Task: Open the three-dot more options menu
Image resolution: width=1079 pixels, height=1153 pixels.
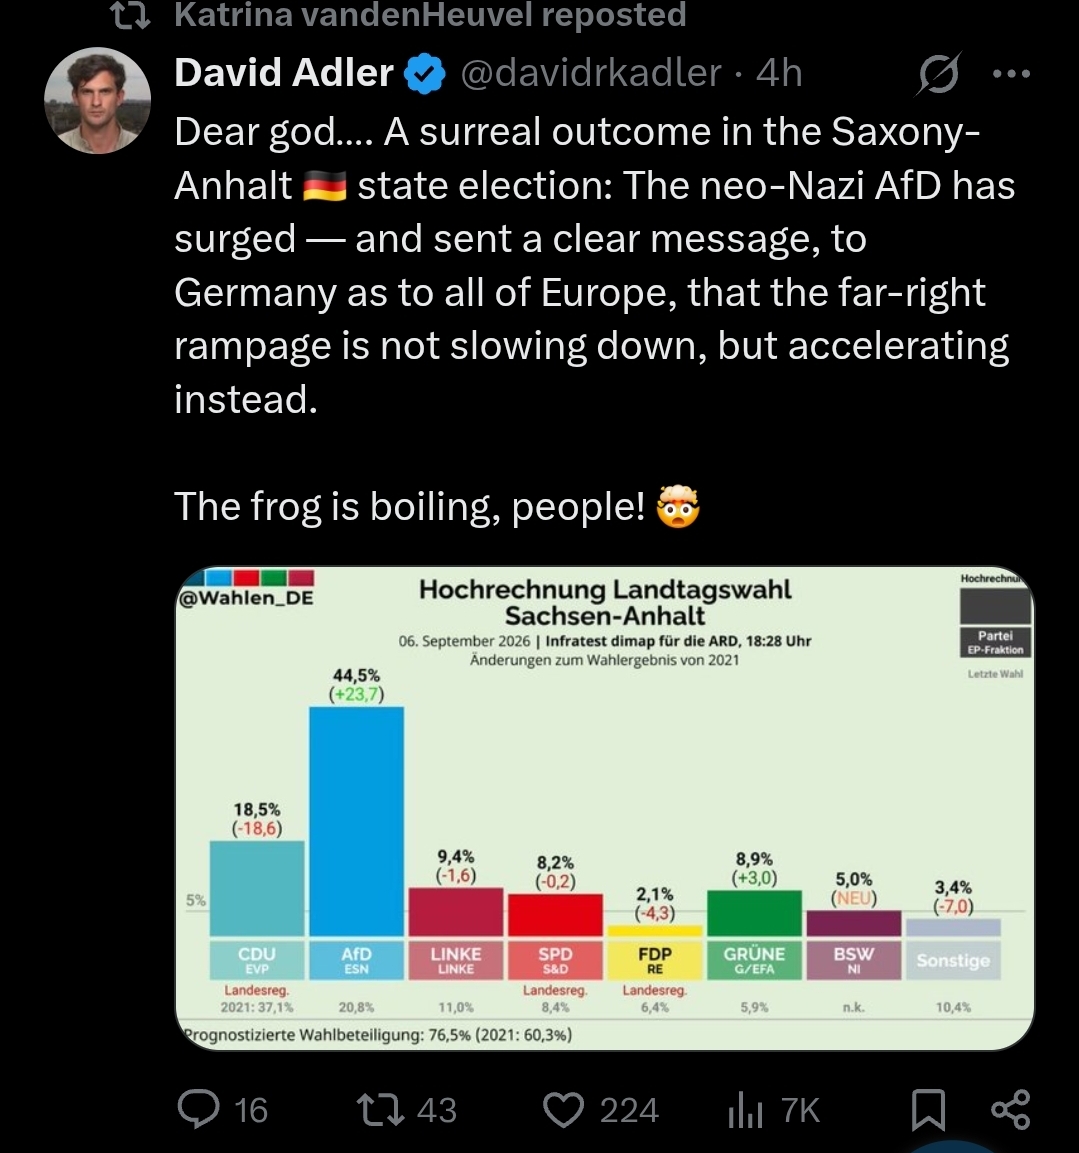Action: coord(1011,74)
